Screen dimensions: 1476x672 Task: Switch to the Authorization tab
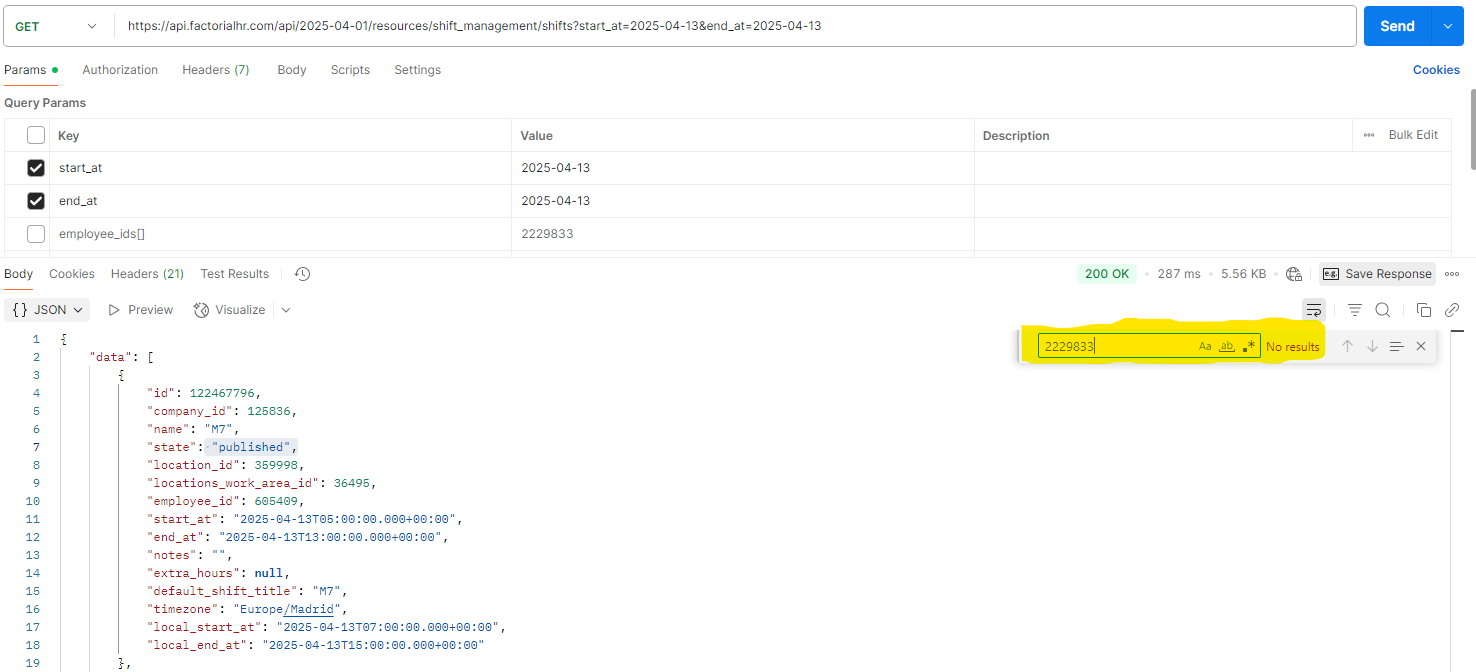coord(120,70)
